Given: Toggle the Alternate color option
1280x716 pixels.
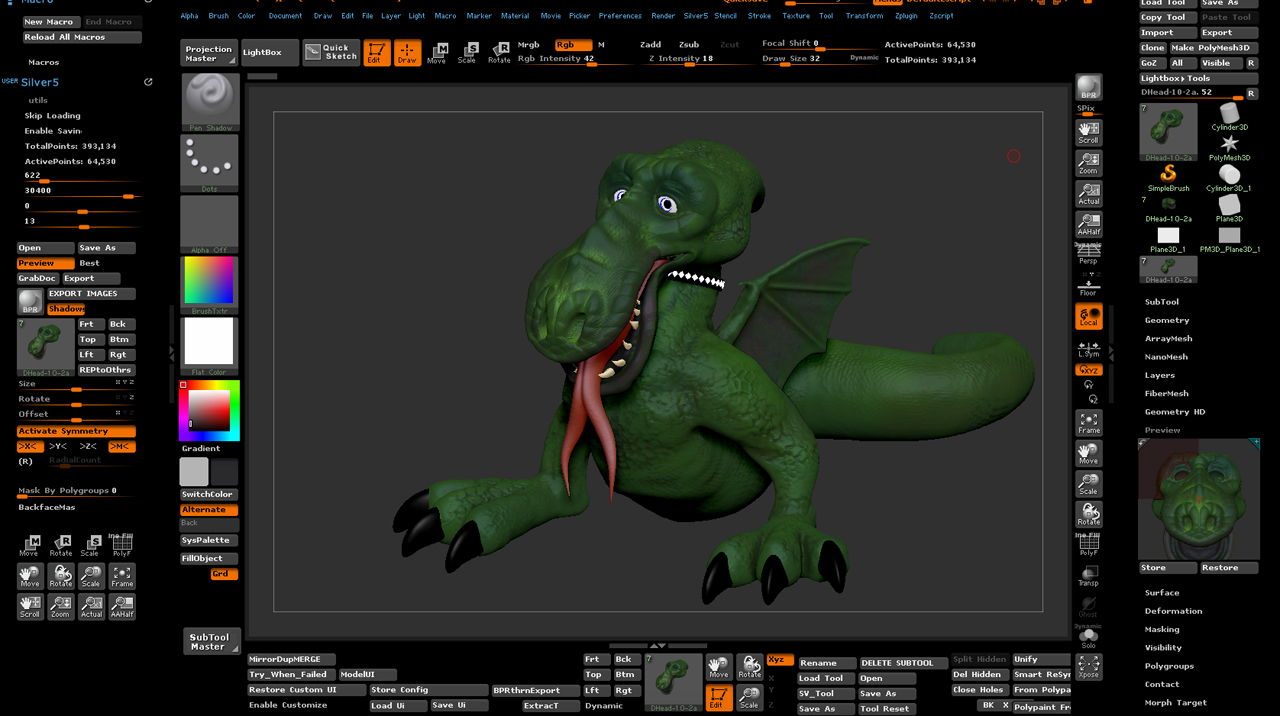Looking at the screenshot, I should (x=209, y=510).
